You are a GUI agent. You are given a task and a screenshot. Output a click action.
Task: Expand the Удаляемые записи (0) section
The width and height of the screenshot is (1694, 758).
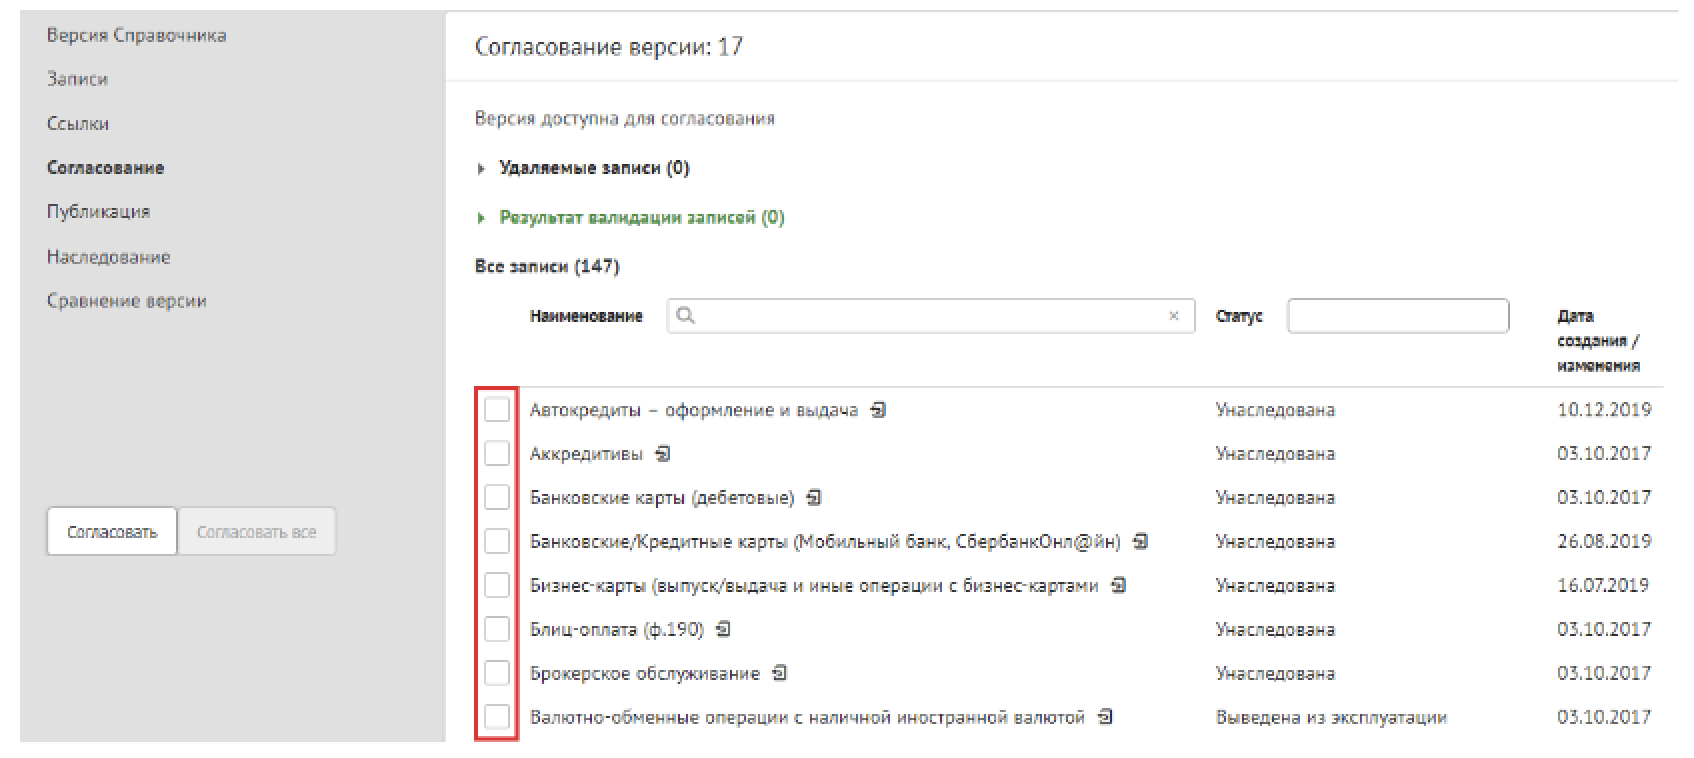(593, 168)
